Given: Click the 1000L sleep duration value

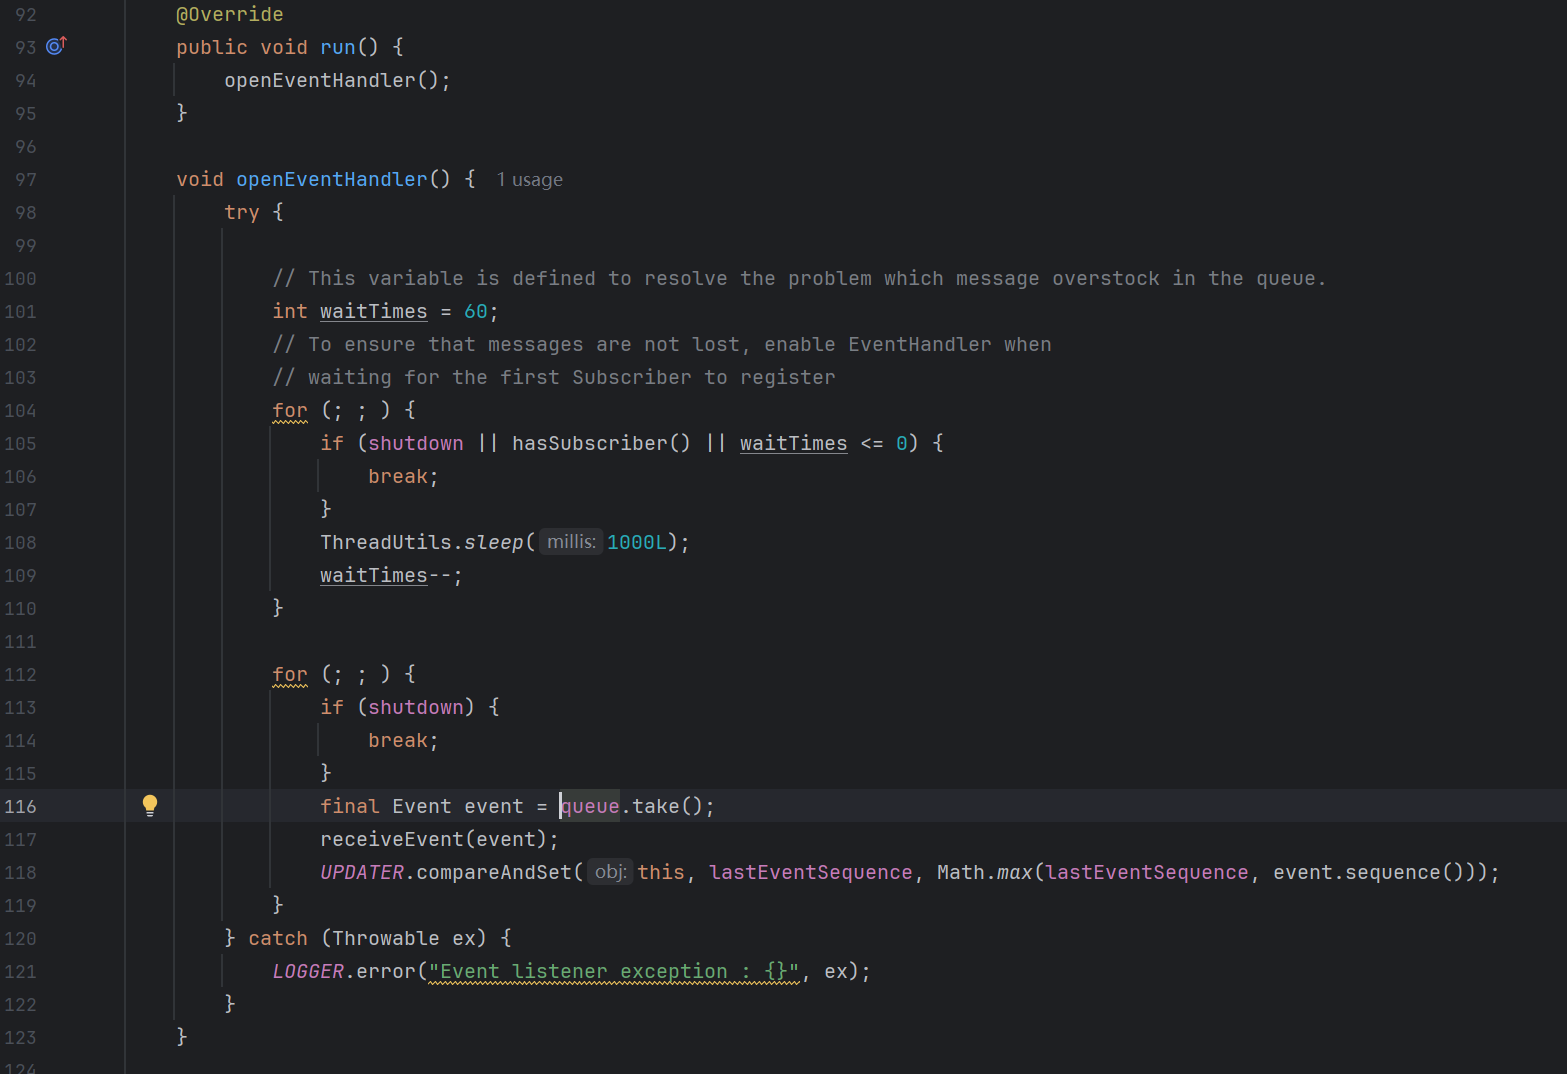Looking at the screenshot, I should [x=636, y=543].
